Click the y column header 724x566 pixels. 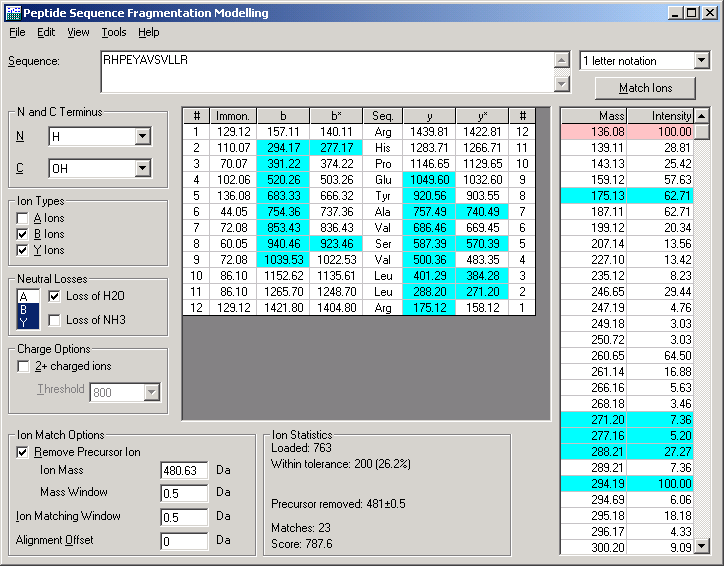click(x=429, y=116)
